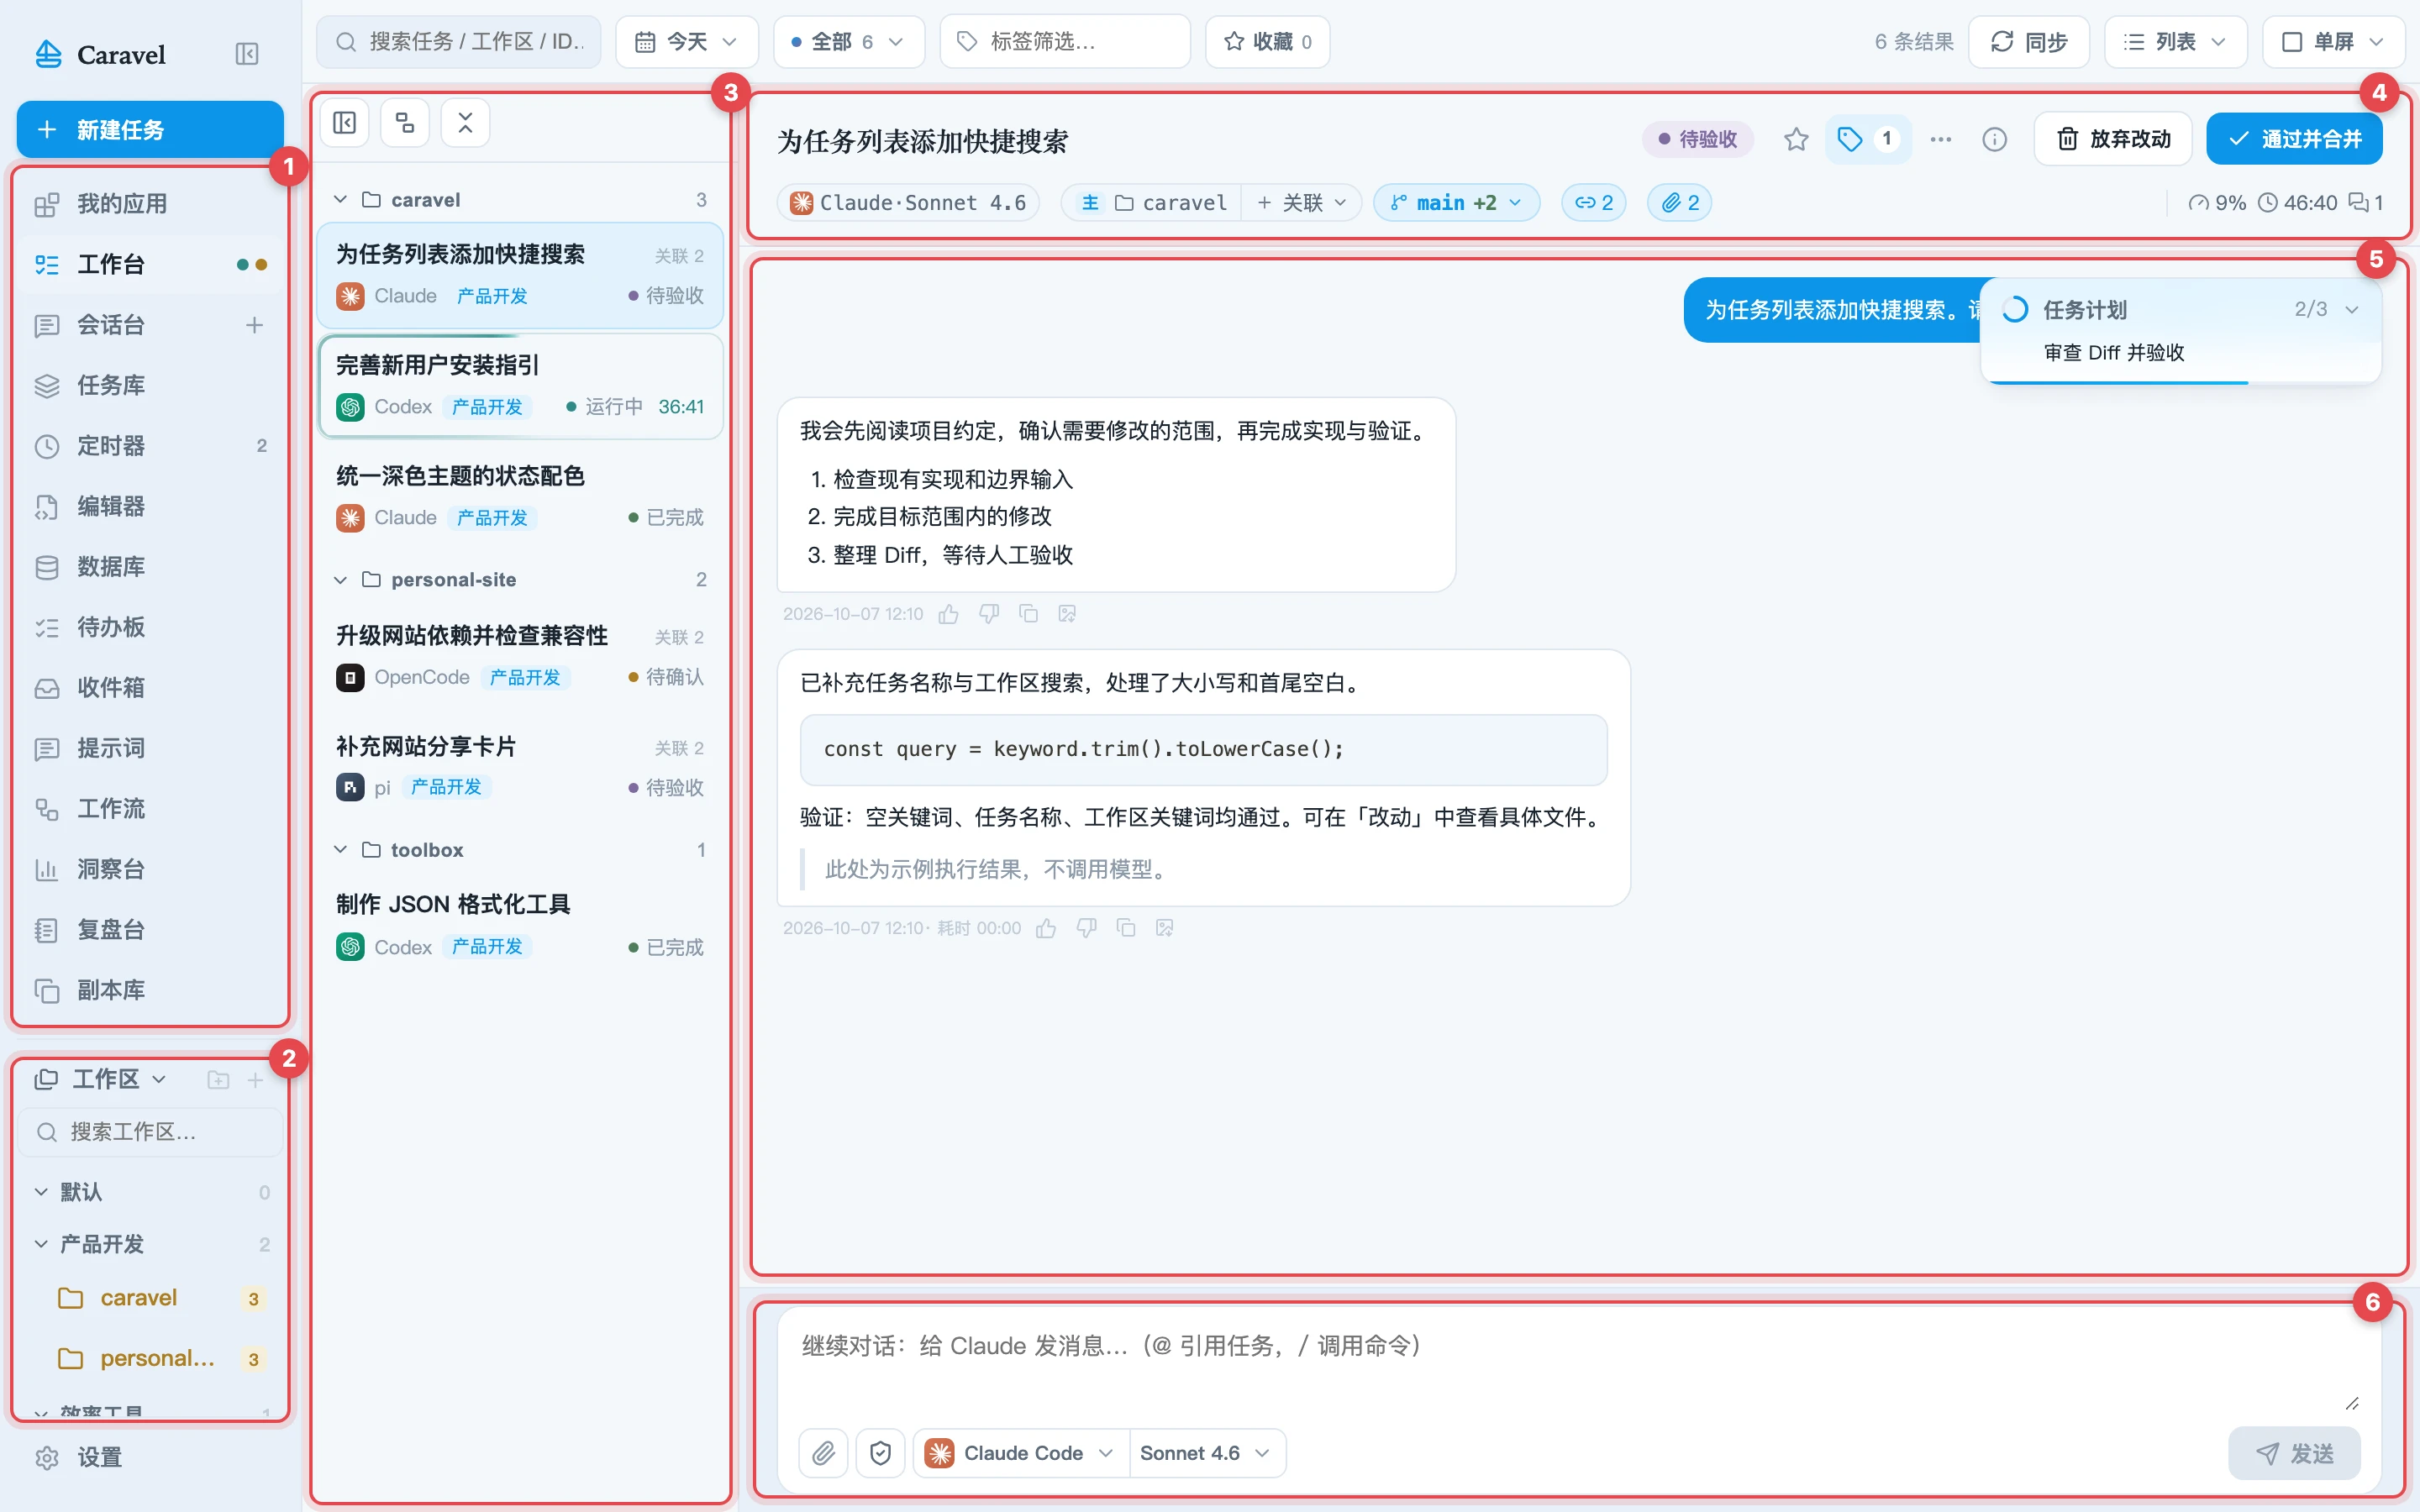This screenshot has width=2420, height=1512.
Task: Select the caravel workspace folder
Action: pos(150,1298)
